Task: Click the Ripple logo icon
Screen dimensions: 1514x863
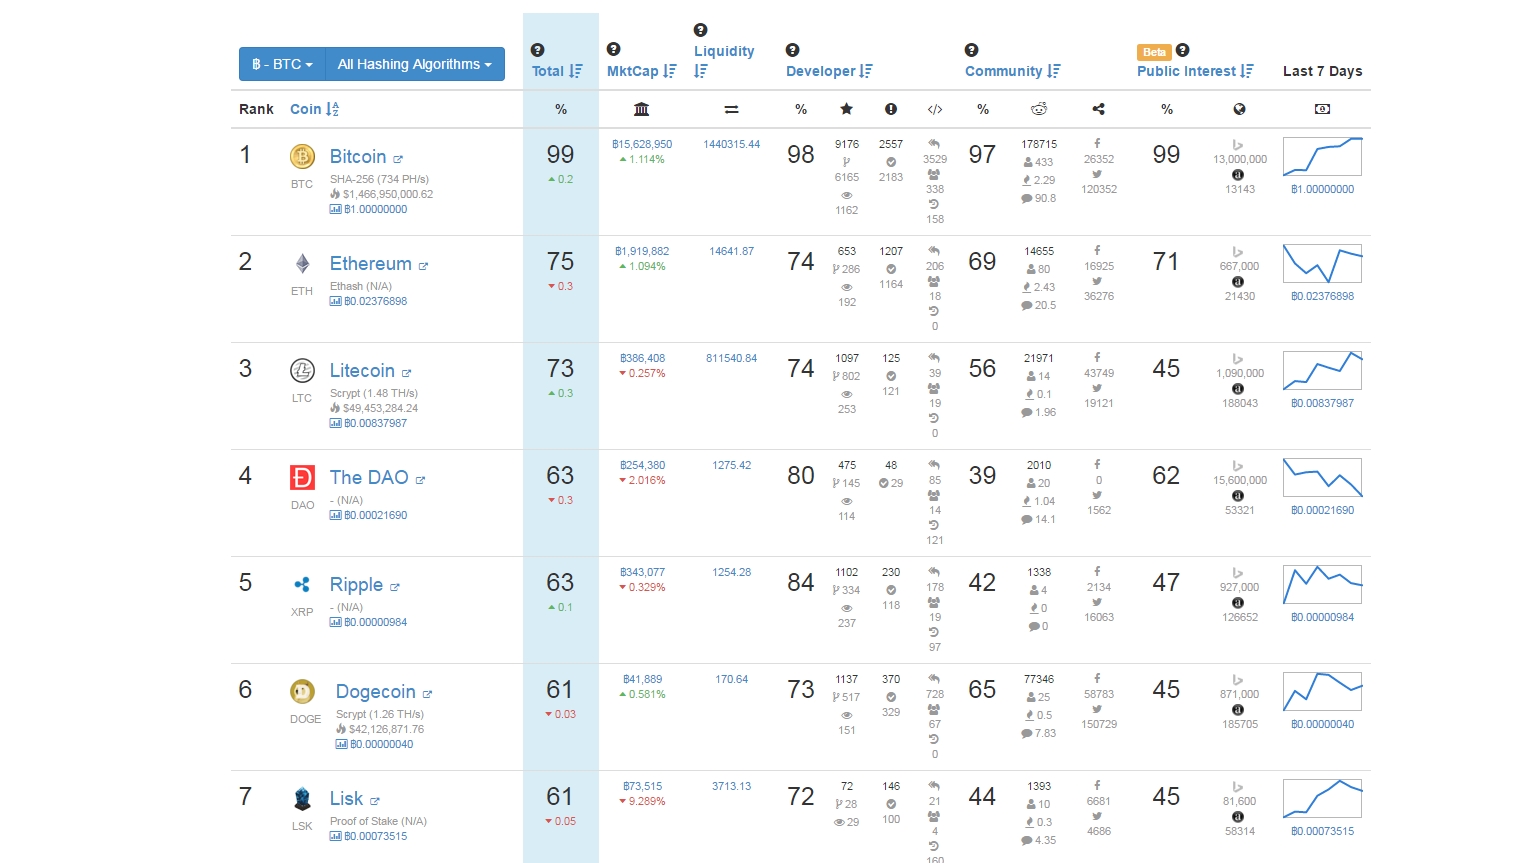Action: tap(302, 584)
